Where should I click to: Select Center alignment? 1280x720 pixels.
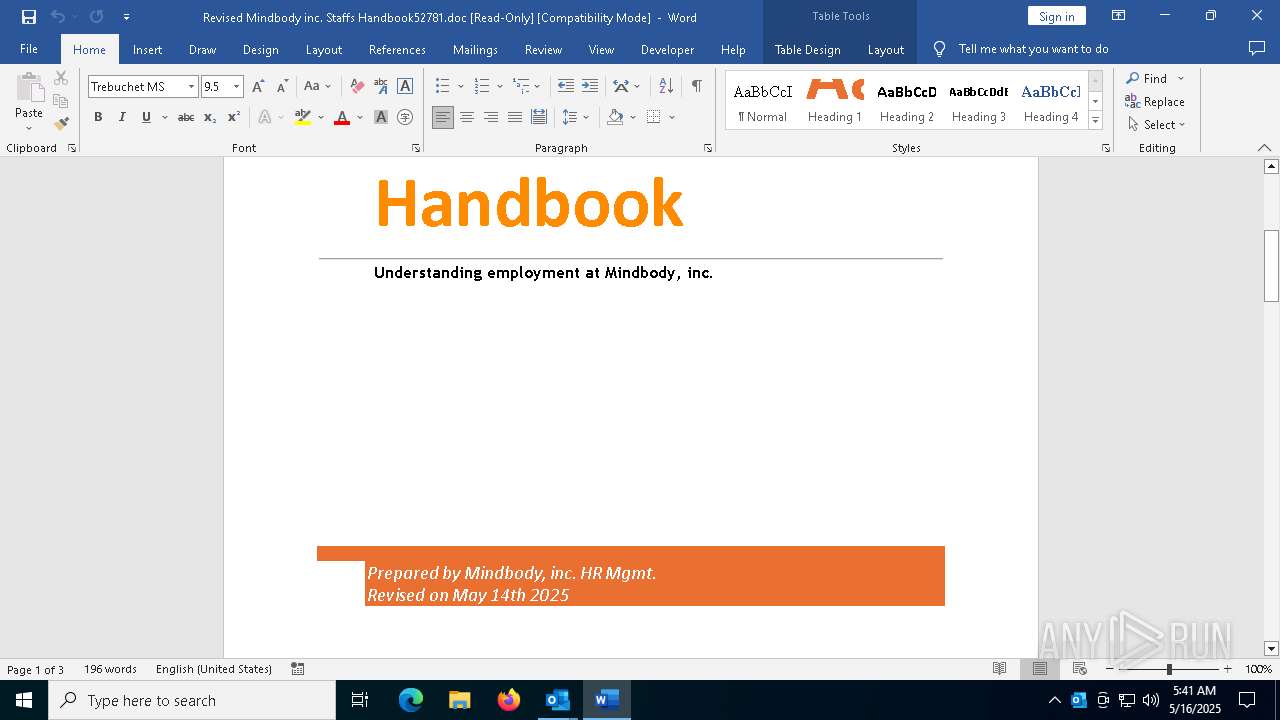(x=467, y=117)
